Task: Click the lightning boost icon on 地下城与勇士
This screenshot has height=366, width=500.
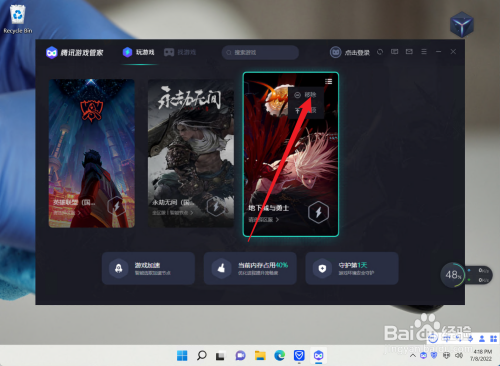Action: 318,212
